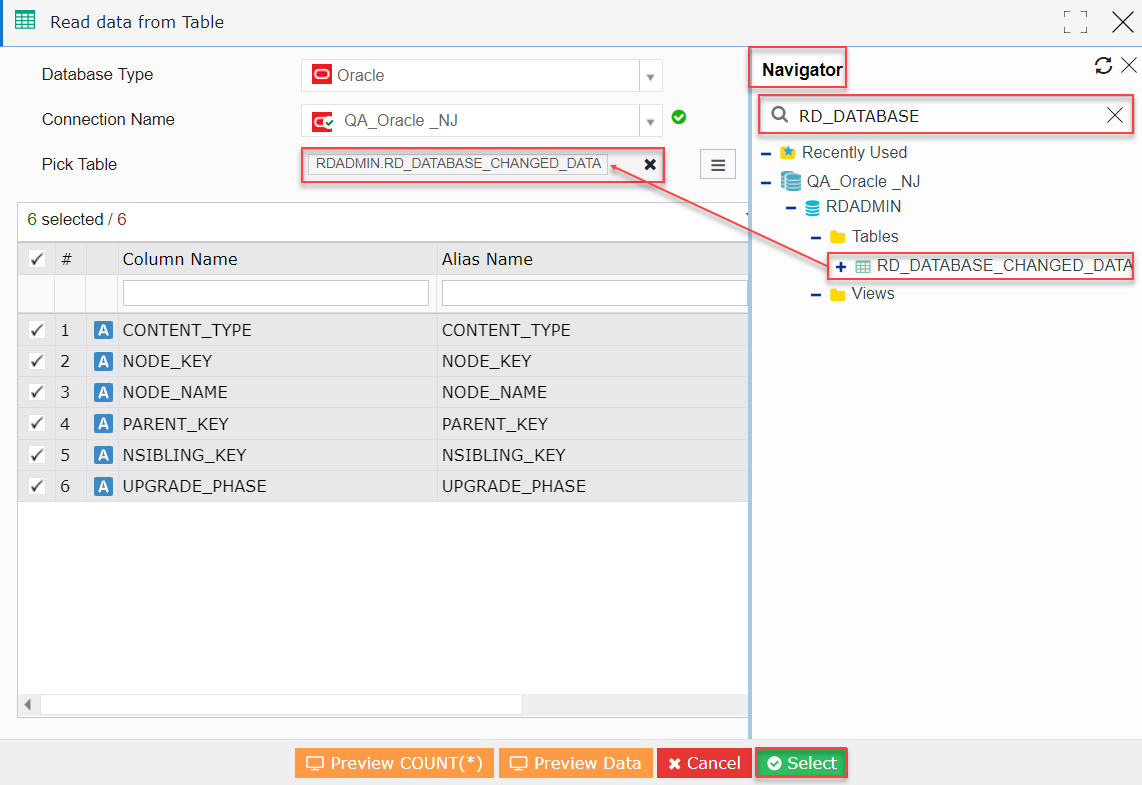This screenshot has height=785, width=1142.
Task: Confirm with the Select button
Action: 801,762
